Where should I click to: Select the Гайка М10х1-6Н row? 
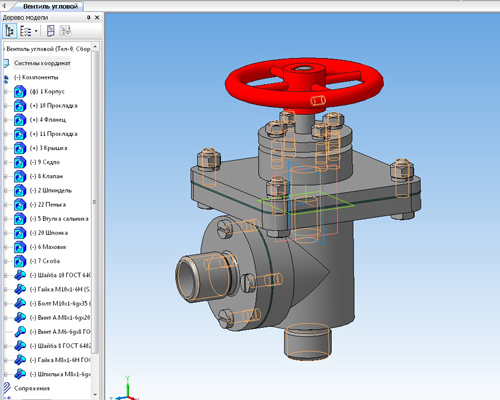[60, 289]
